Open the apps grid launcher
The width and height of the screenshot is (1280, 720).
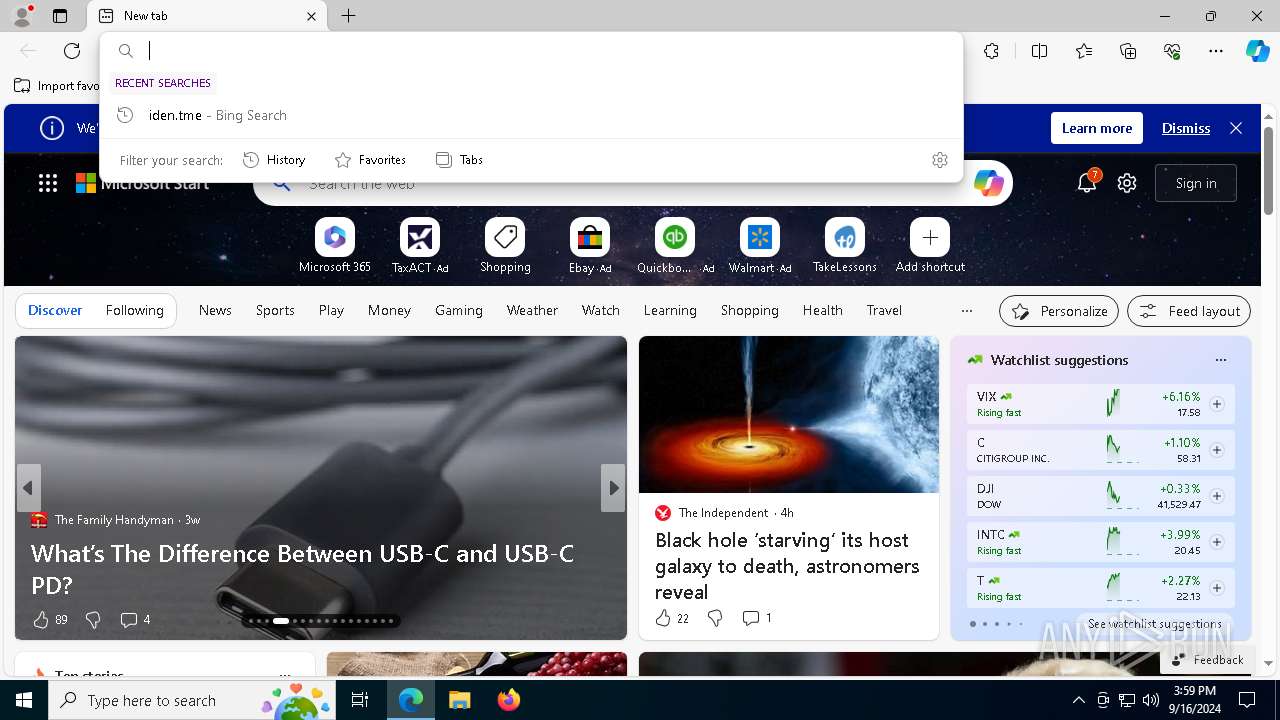(48, 183)
